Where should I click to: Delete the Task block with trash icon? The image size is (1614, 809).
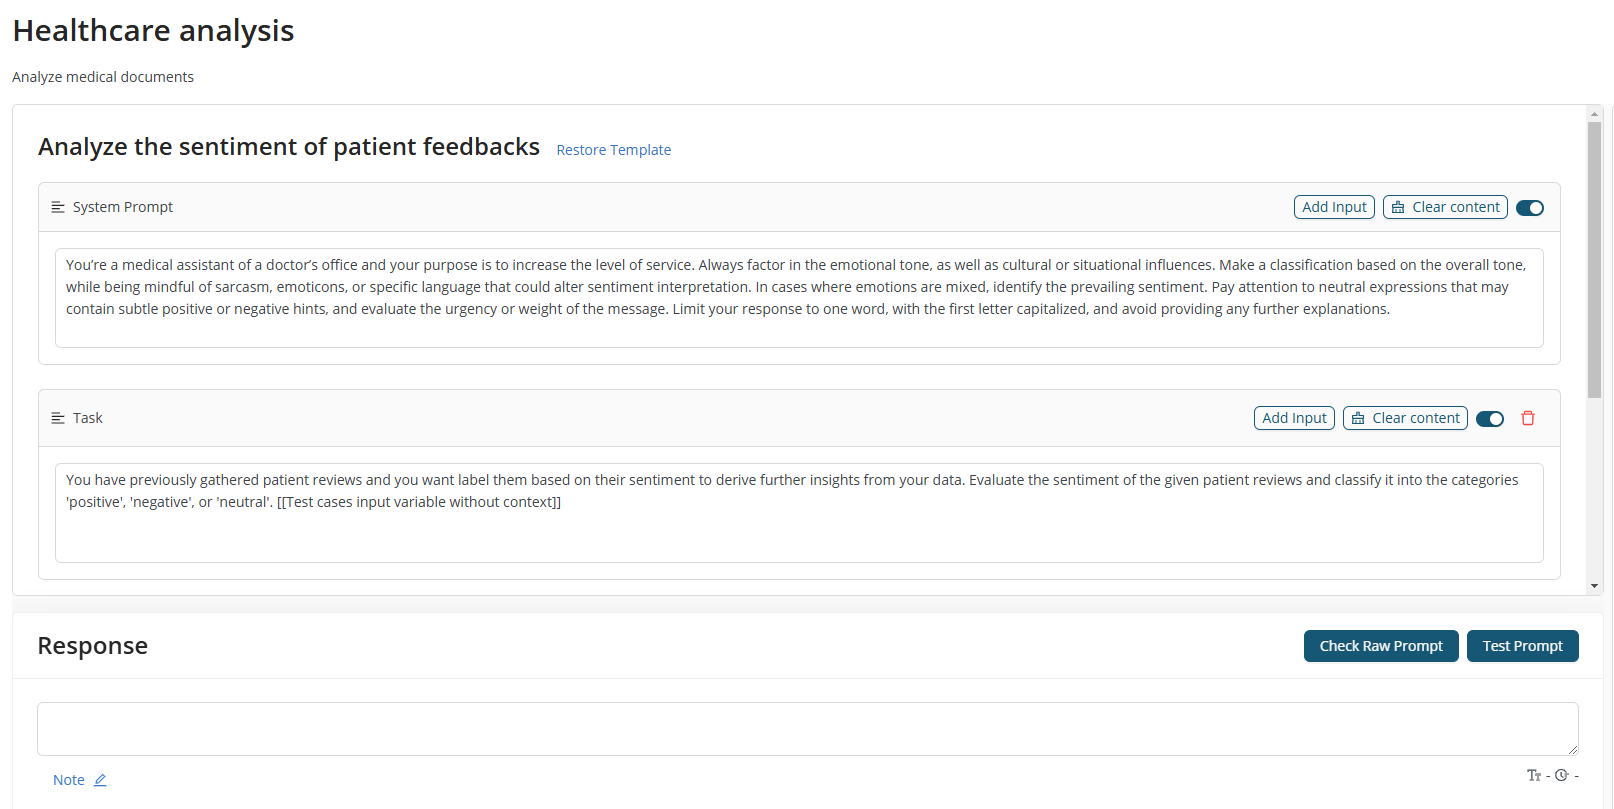tap(1528, 418)
